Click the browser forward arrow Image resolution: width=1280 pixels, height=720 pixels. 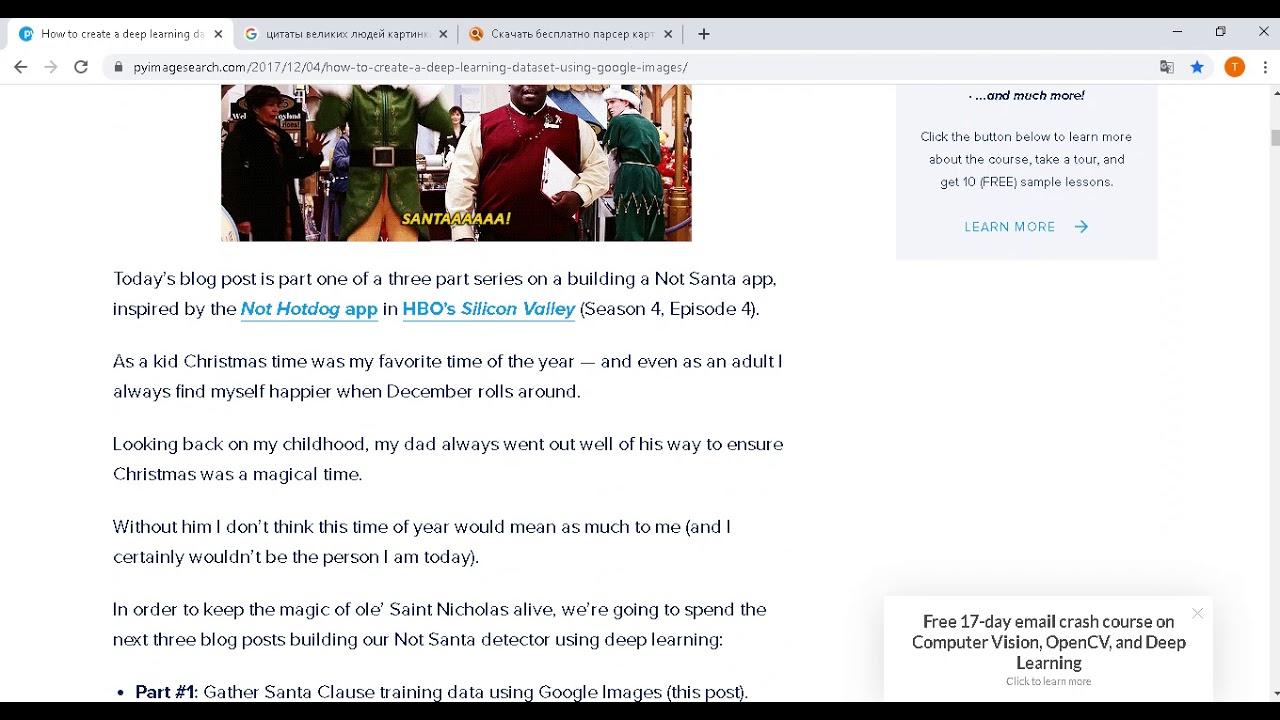tap(51, 67)
